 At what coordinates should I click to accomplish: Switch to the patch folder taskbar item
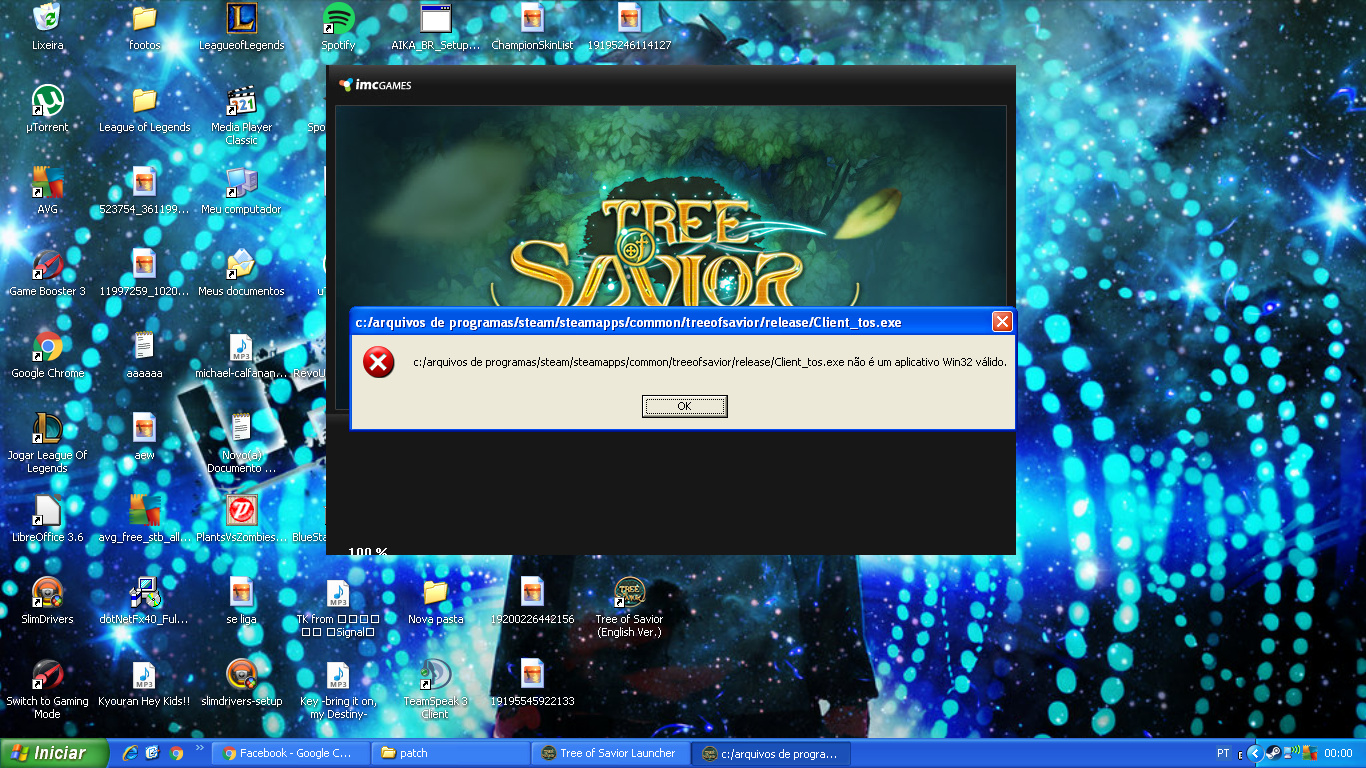click(x=450, y=753)
